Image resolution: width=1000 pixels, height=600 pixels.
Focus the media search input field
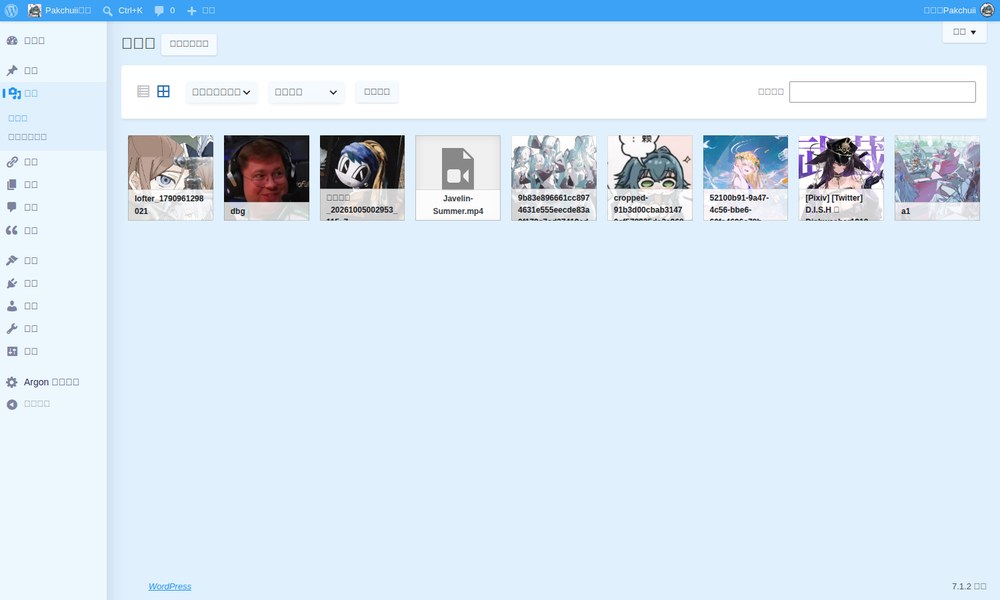click(x=882, y=92)
